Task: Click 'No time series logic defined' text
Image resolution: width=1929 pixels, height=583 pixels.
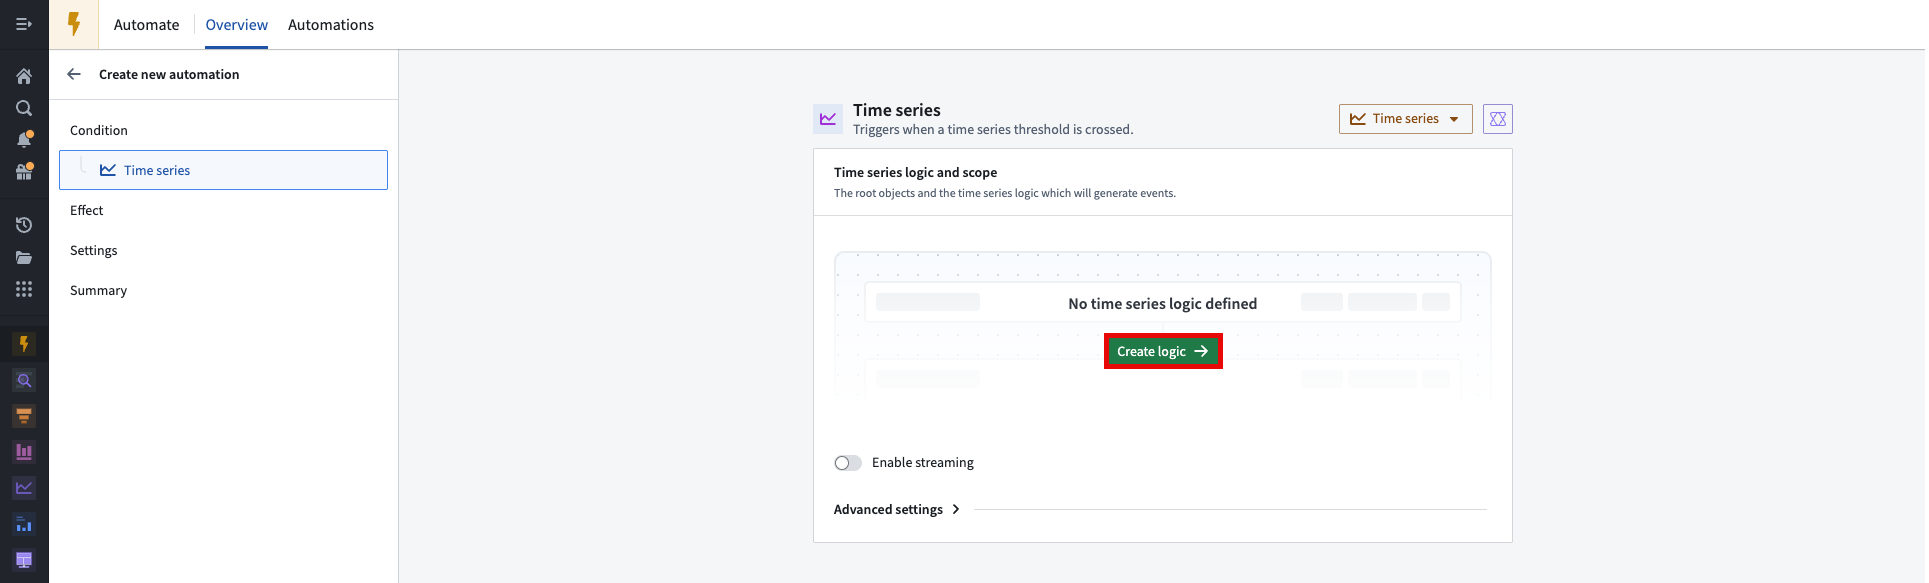Action: (x=1163, y=303)
